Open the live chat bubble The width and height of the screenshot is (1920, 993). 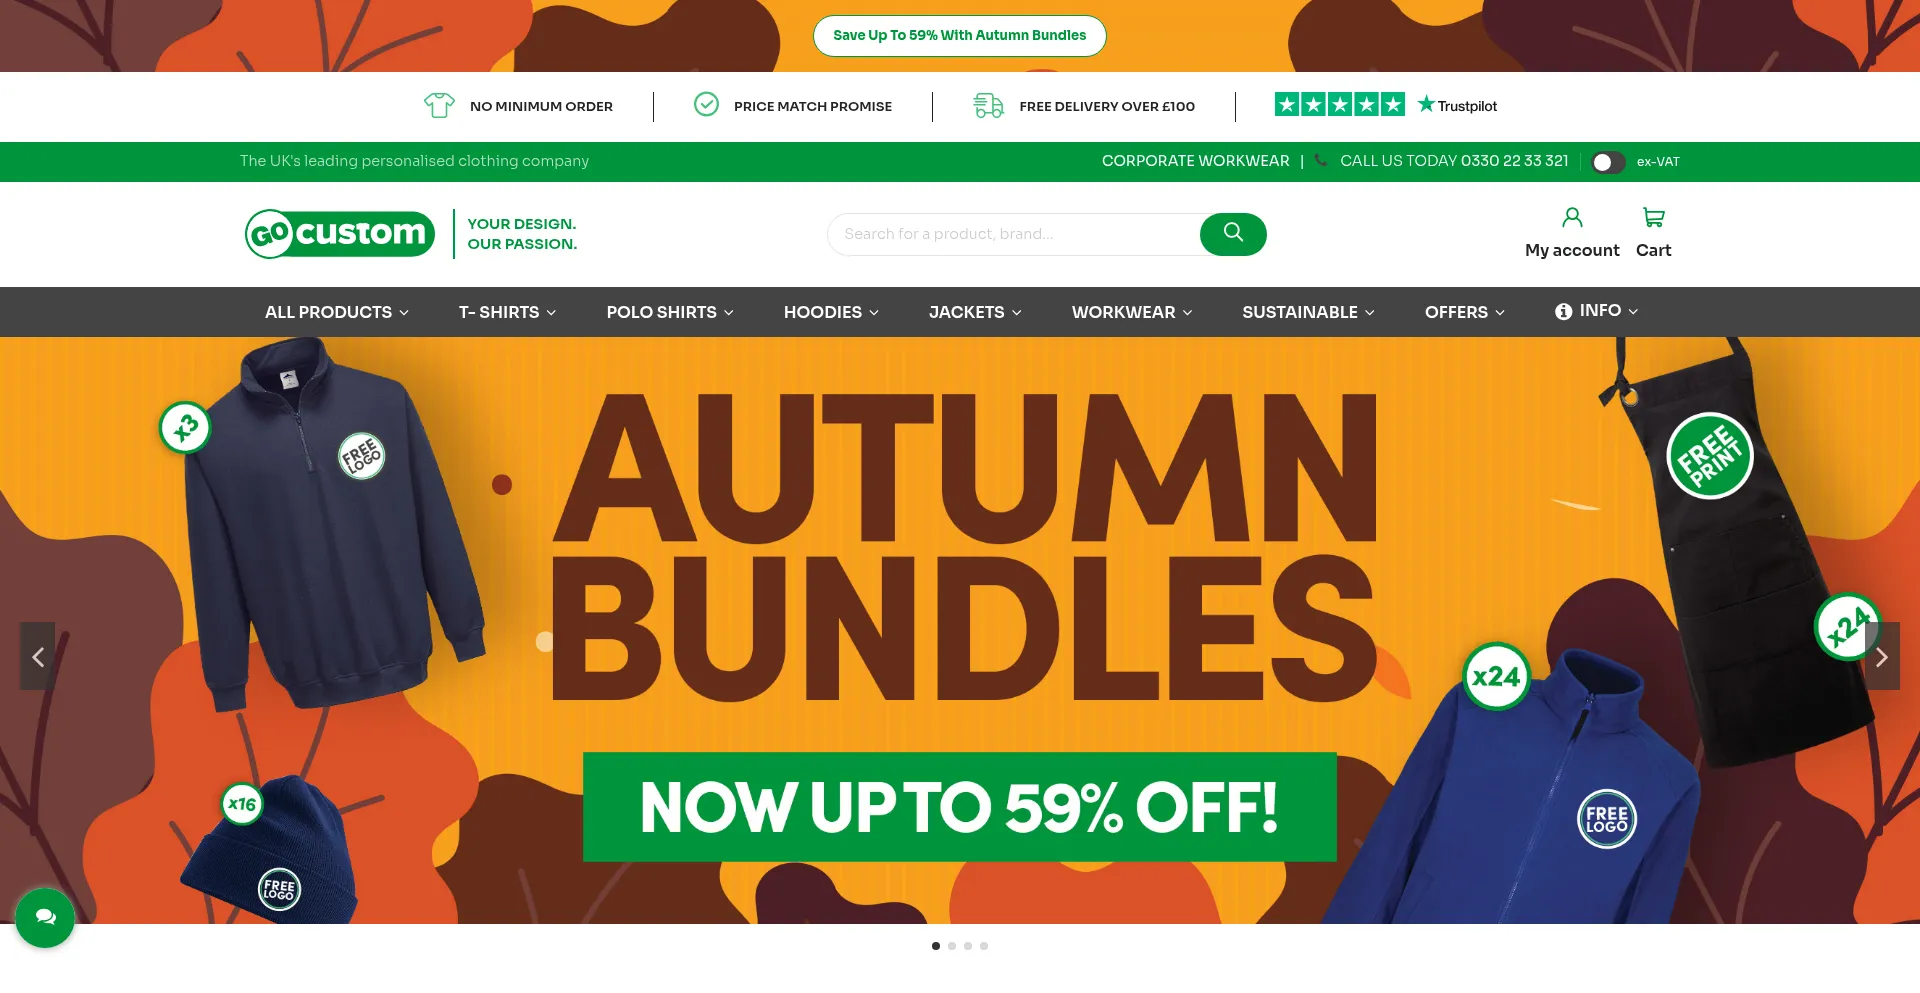pos(45,917)
